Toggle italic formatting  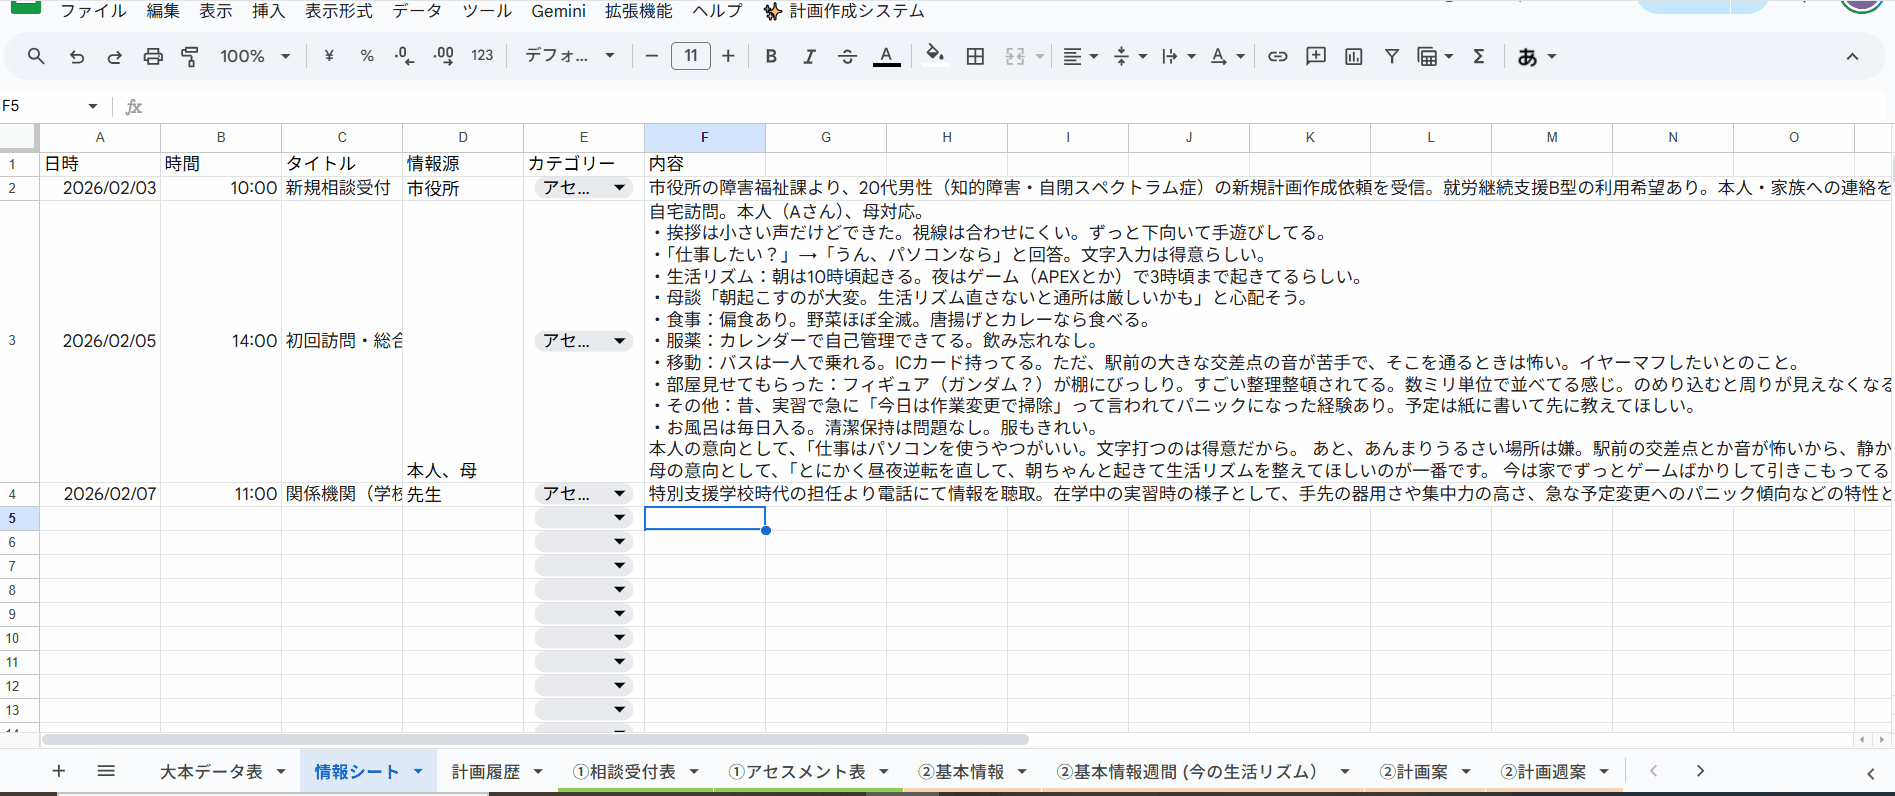pos(809,56)
